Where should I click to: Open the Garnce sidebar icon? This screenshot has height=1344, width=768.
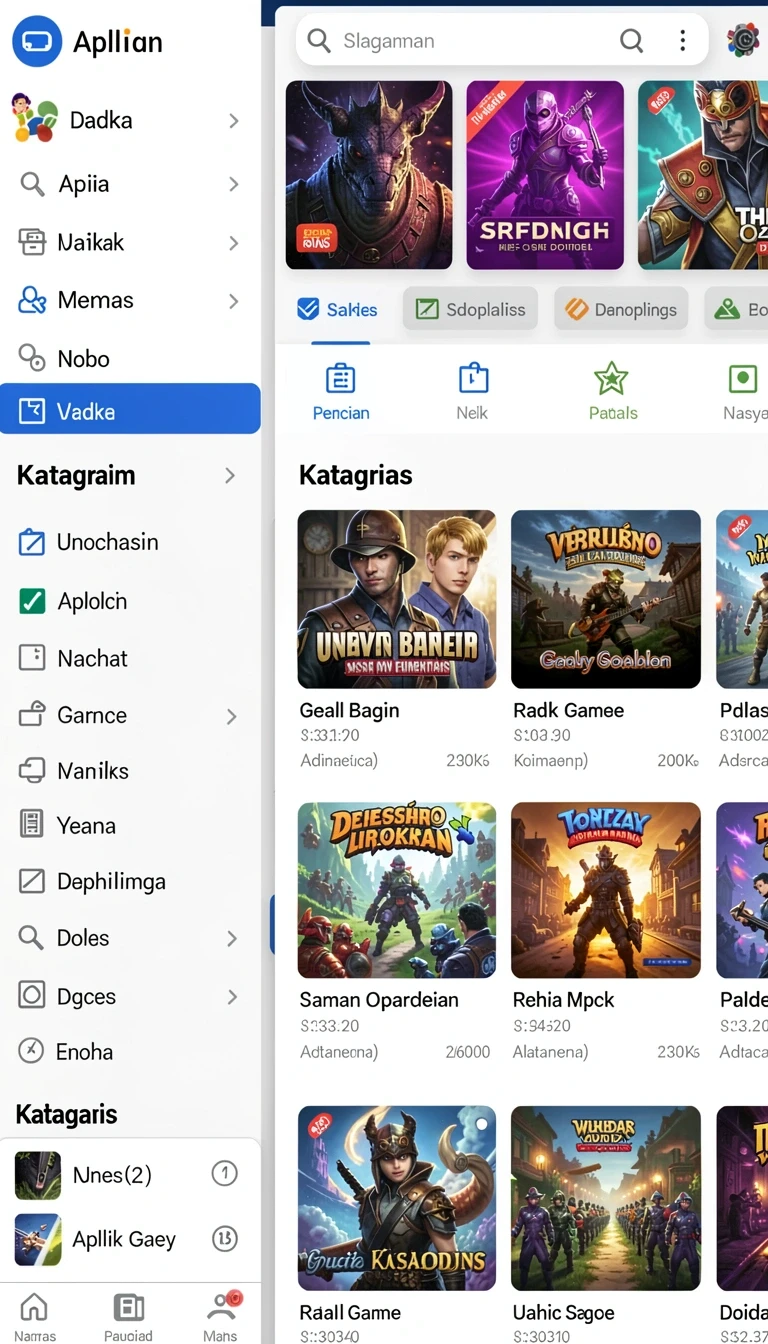(32, 715)
